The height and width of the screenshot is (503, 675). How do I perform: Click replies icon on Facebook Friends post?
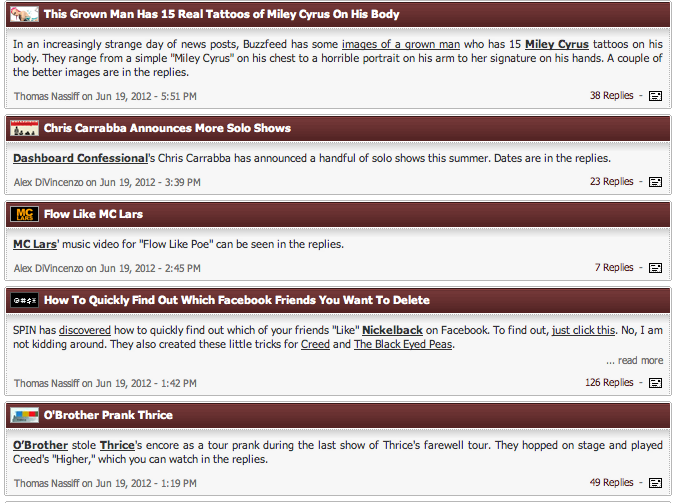tap(656, 383)
